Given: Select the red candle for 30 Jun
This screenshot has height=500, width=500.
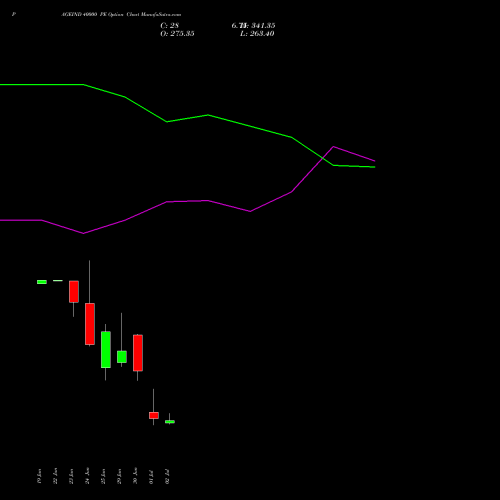Looking at the screenshot, I should 138,353.
